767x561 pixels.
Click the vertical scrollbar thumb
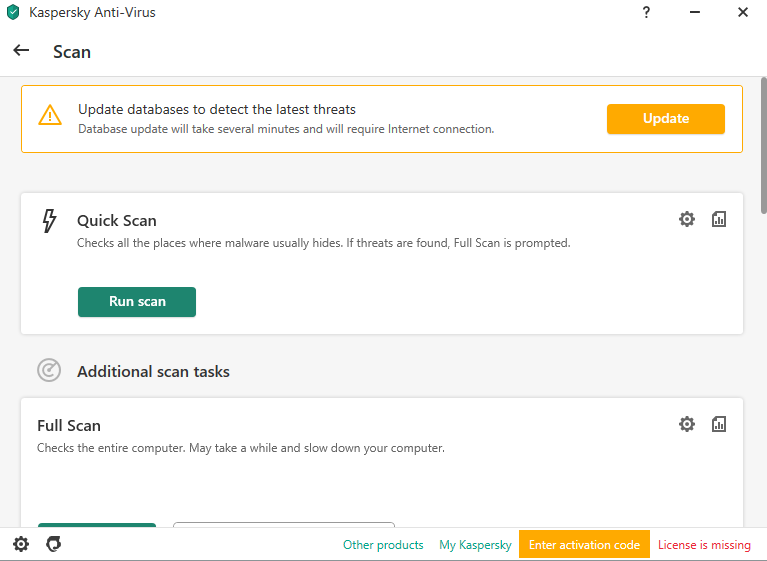pyautogui.click(x=764, y=145)
